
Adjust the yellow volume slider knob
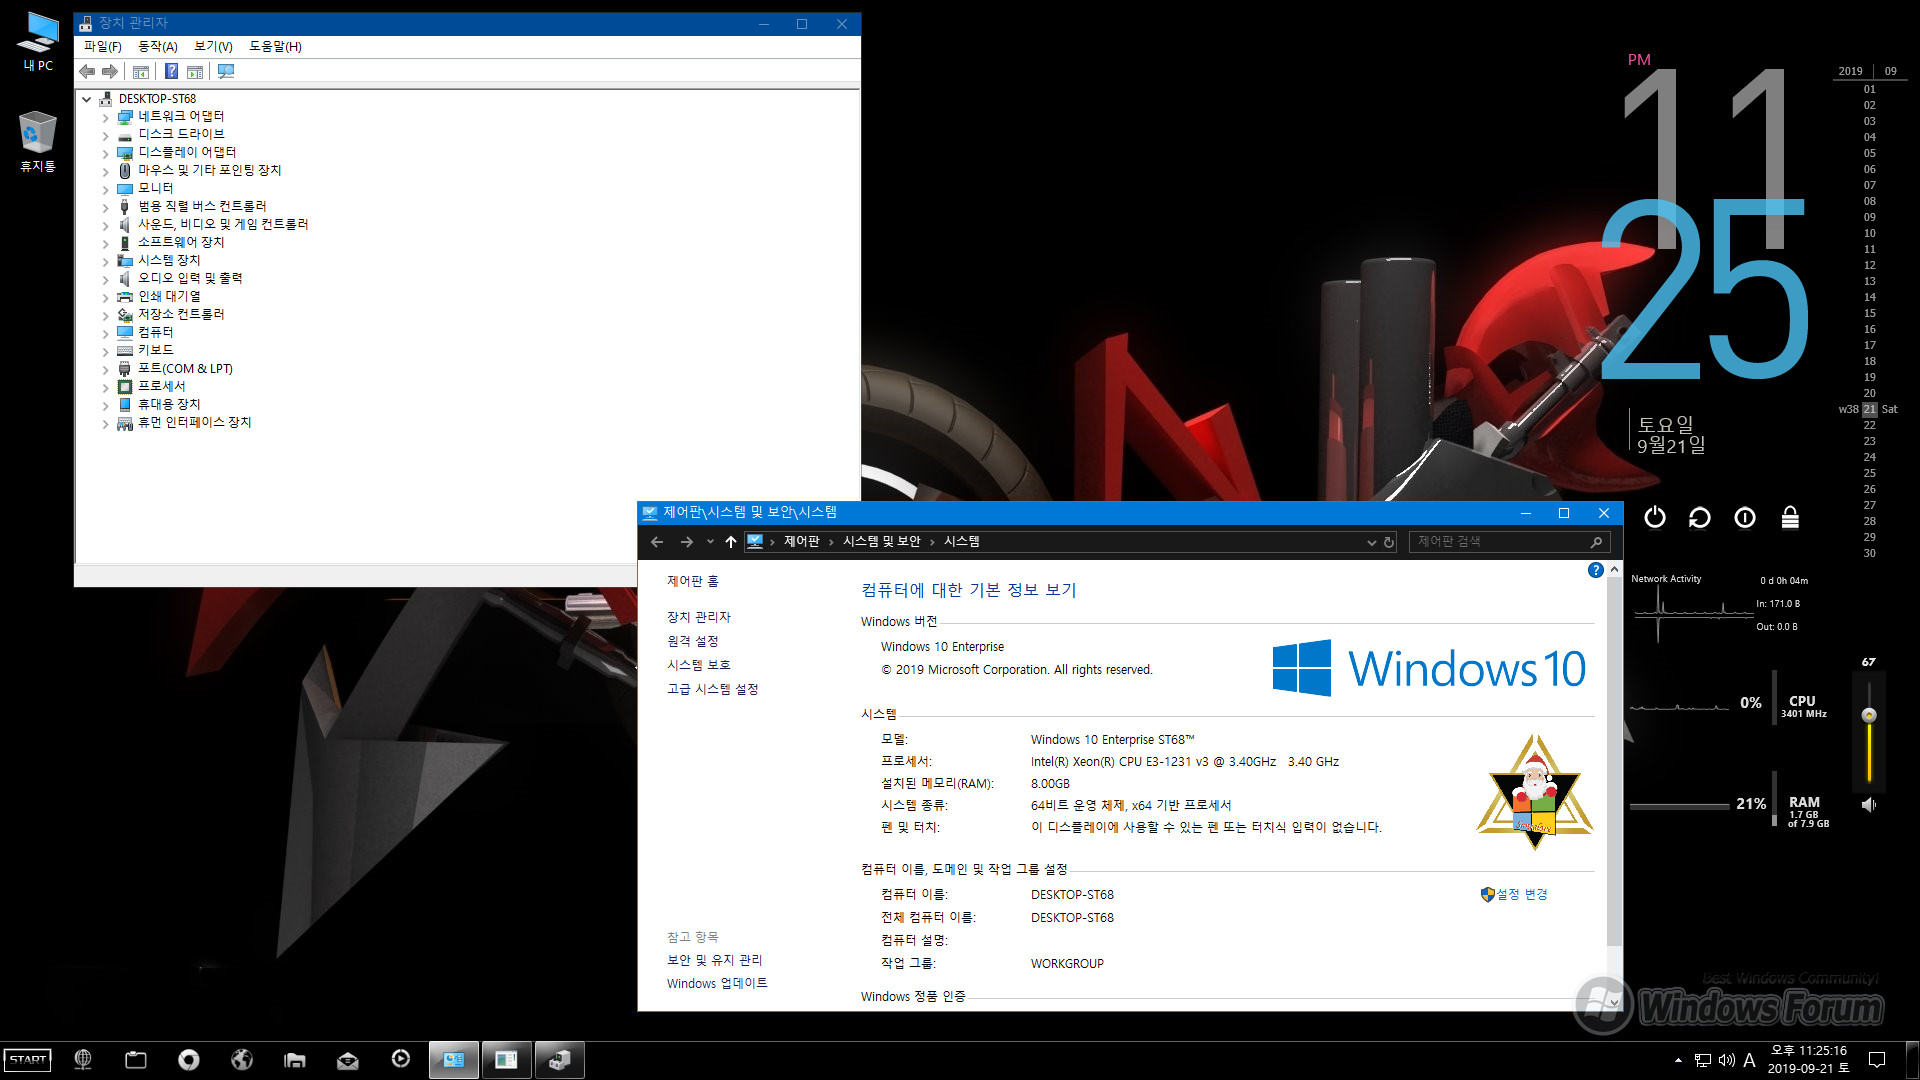pos(1868,715)
